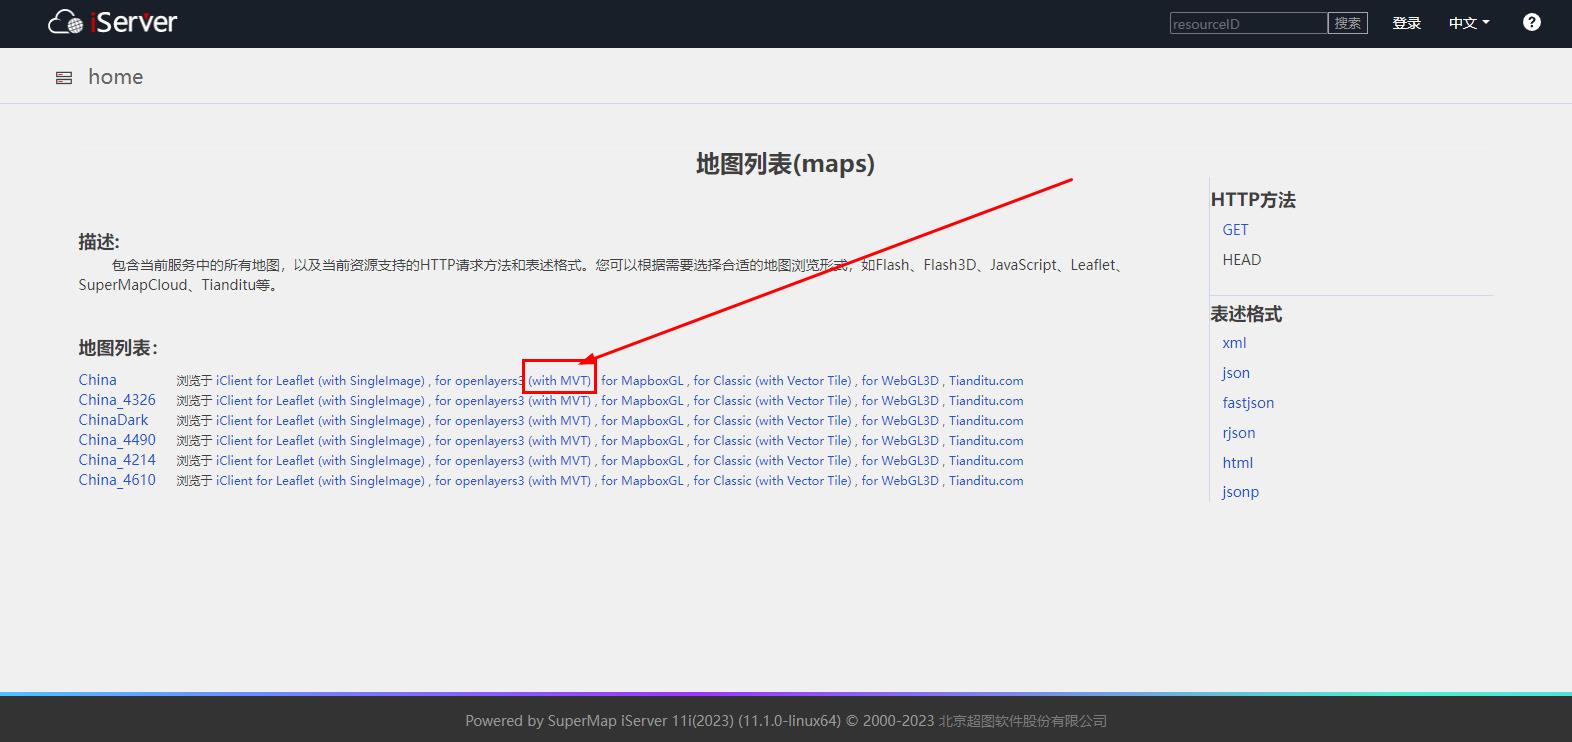Click the 登录 login link
Screen dimensions: 1572x742
click(x=1406, y=23)
